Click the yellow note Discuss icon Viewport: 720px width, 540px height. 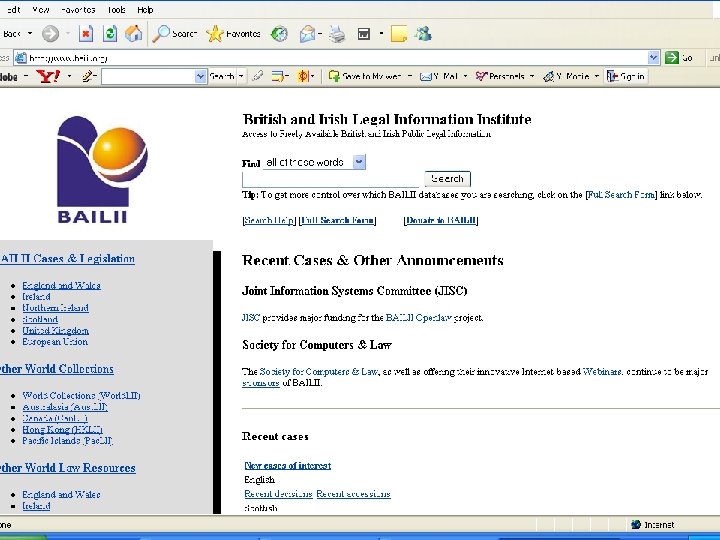click(399, 34)
